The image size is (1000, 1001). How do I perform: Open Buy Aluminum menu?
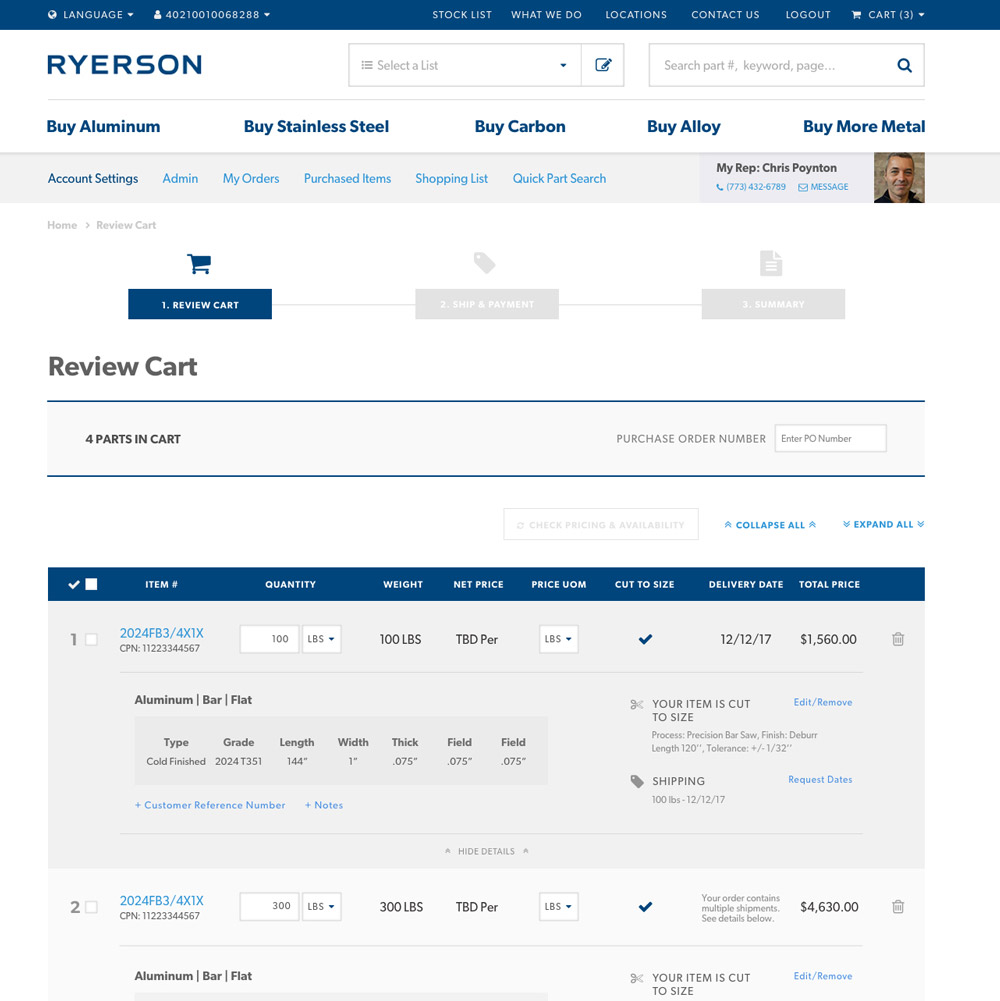pyautogui.click(x=103, y=126)
